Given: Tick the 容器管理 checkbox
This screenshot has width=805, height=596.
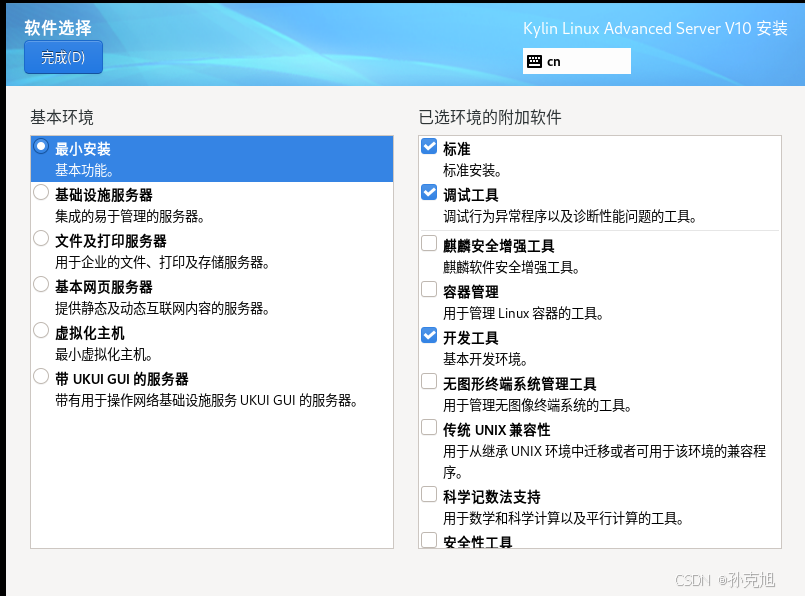Looking at the screenshot, I should pyautogui.click(x=429, y=289).
